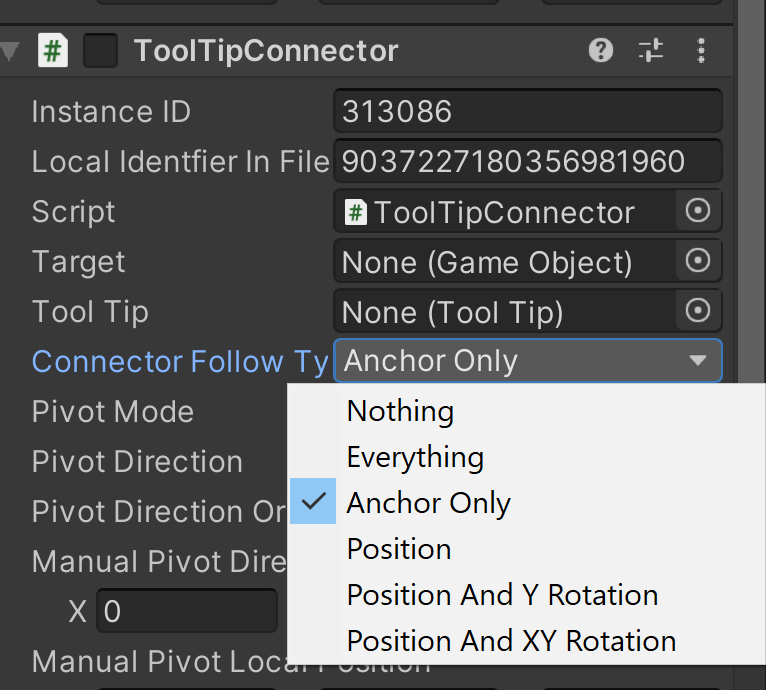Click the Connector Follow Type dropdown
The image size is (766, 690).
(527, 361)
